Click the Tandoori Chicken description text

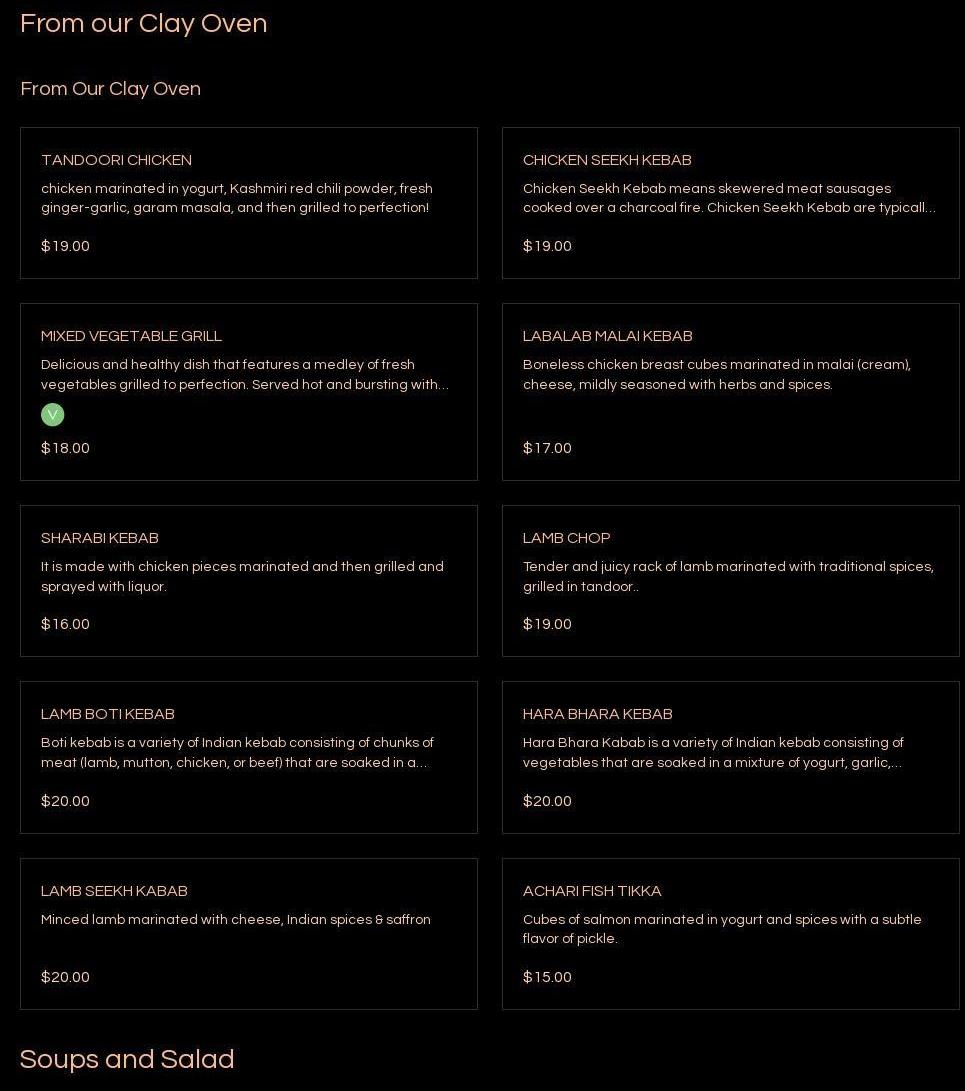[236, 198]
